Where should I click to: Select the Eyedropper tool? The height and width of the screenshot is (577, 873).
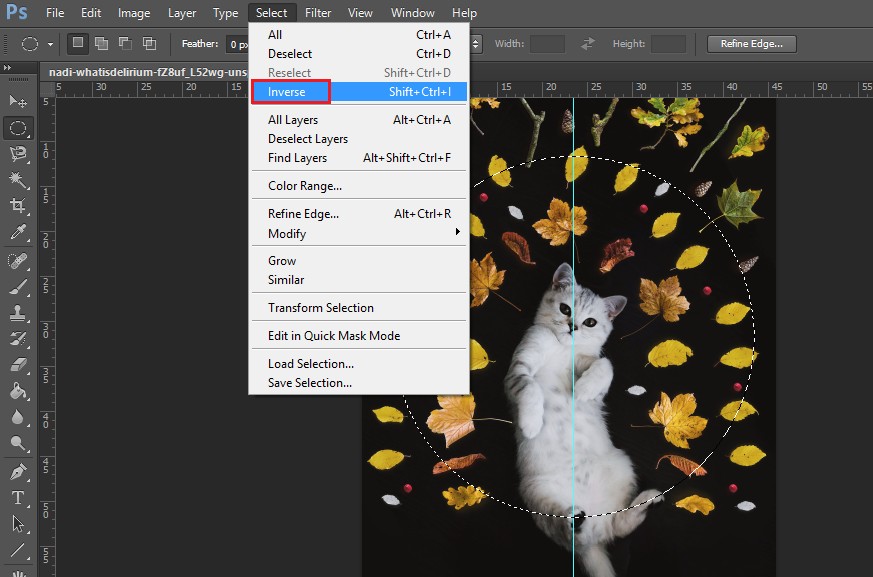(x=18, y=232)
